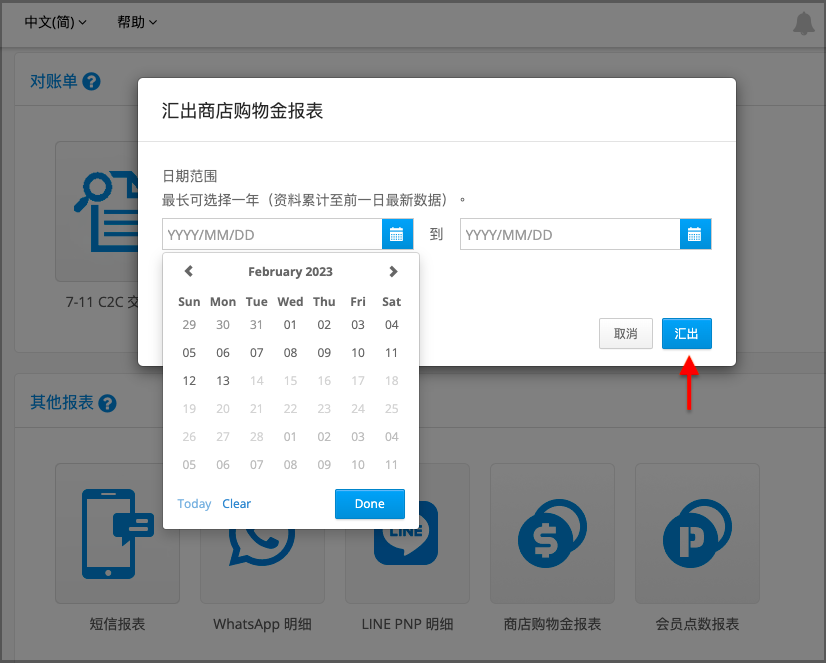Click help icon beside 对账单
Image resolution: width=826 pixels, height=663 pixels.
[91, 82]
